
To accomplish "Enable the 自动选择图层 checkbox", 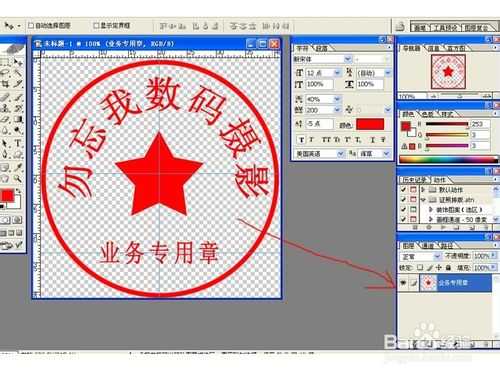I will (31, 25).
